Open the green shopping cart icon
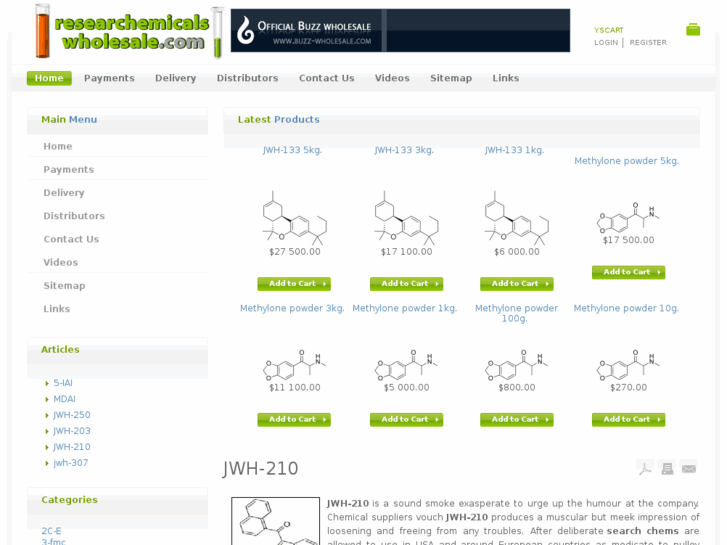The image size is (727, 545). pyautogui.click(x=693, y=30)
